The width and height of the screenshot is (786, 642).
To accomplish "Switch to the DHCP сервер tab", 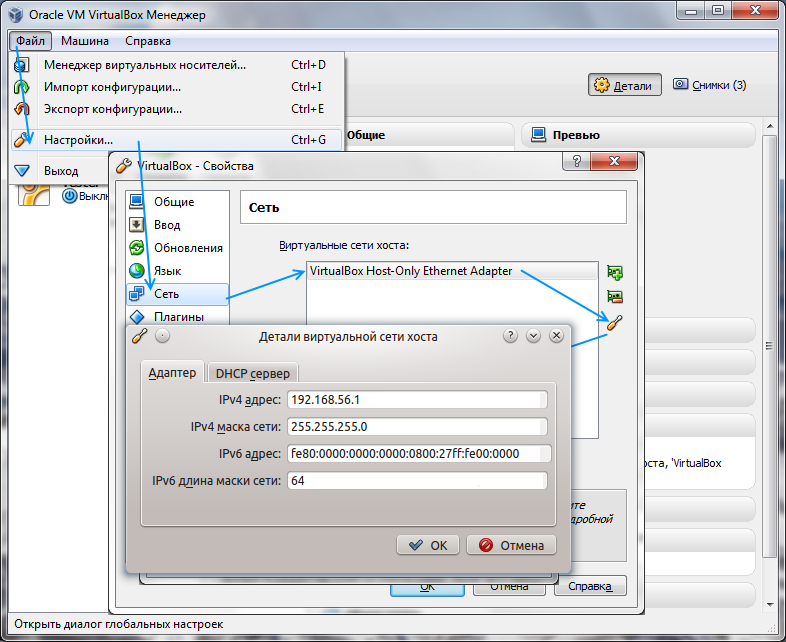I will (x=252, y=373).
